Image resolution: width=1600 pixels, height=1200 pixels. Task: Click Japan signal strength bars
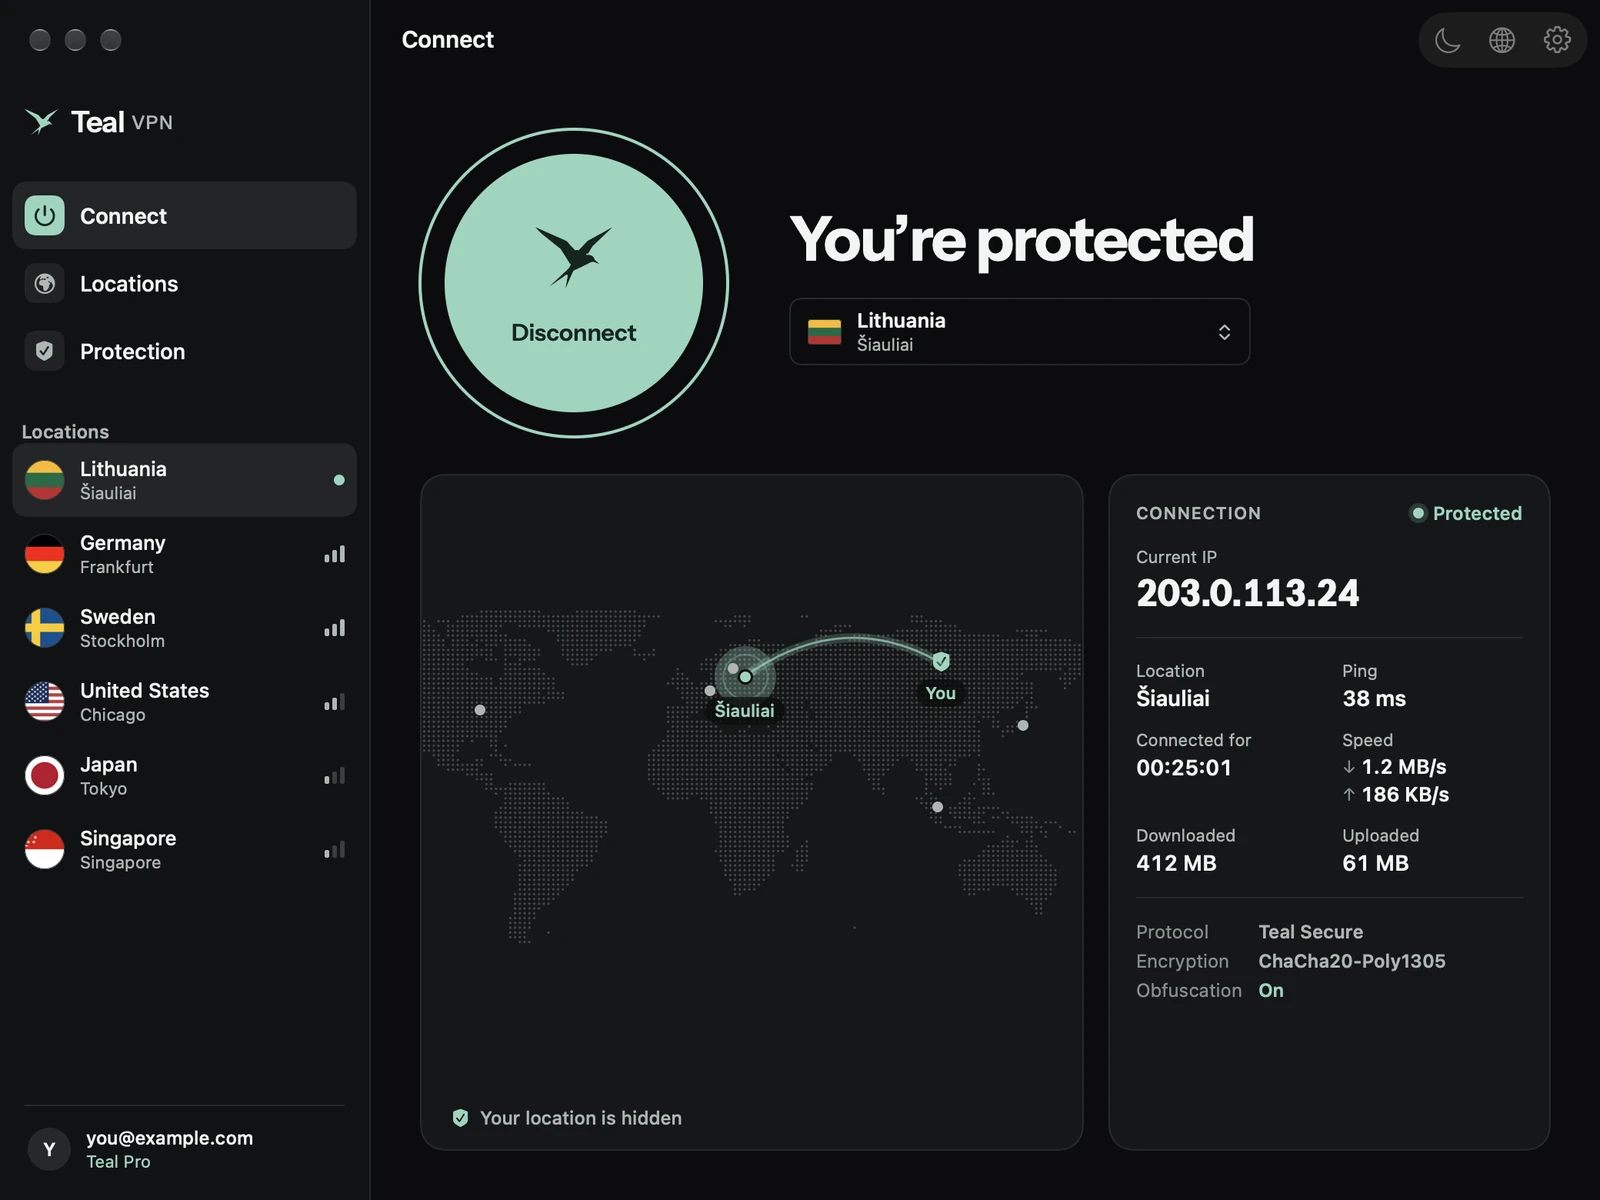[x=335, y=776]
